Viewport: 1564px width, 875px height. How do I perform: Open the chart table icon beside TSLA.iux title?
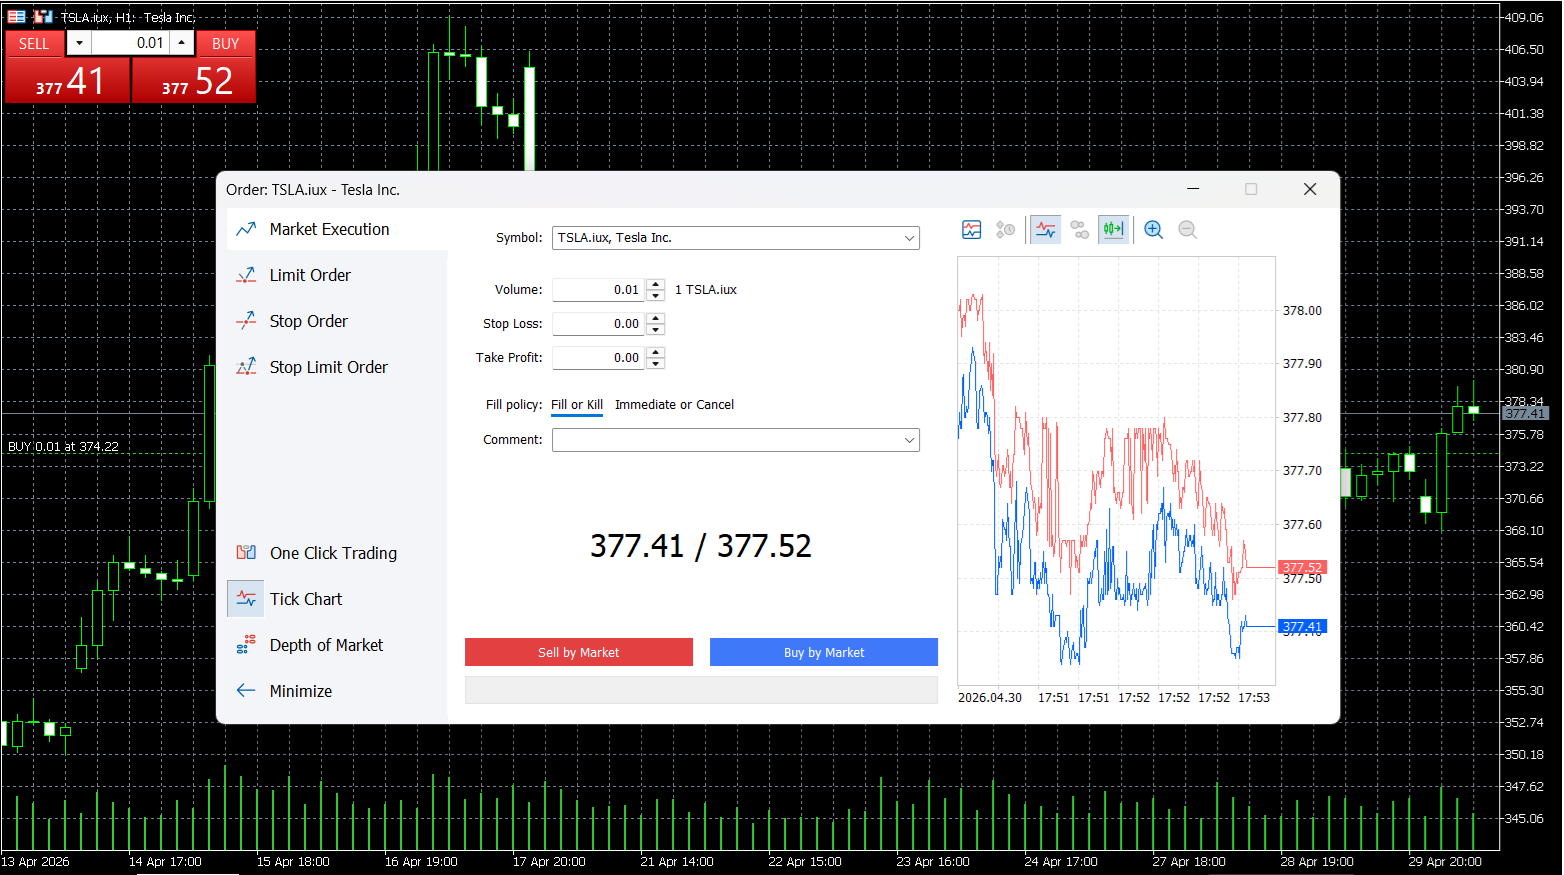(x=17, y=16)
